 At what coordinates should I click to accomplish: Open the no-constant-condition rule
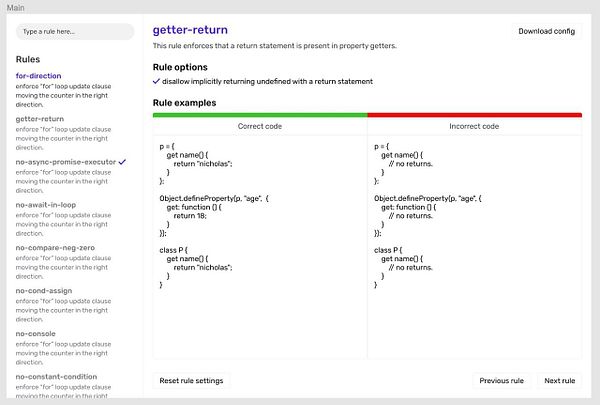tap(56, 377)
